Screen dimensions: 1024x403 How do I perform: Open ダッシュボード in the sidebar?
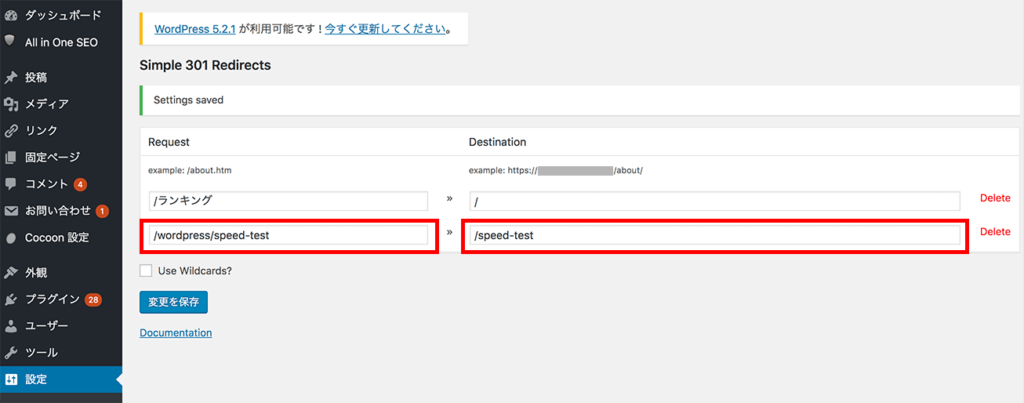[x=61, y=15]
